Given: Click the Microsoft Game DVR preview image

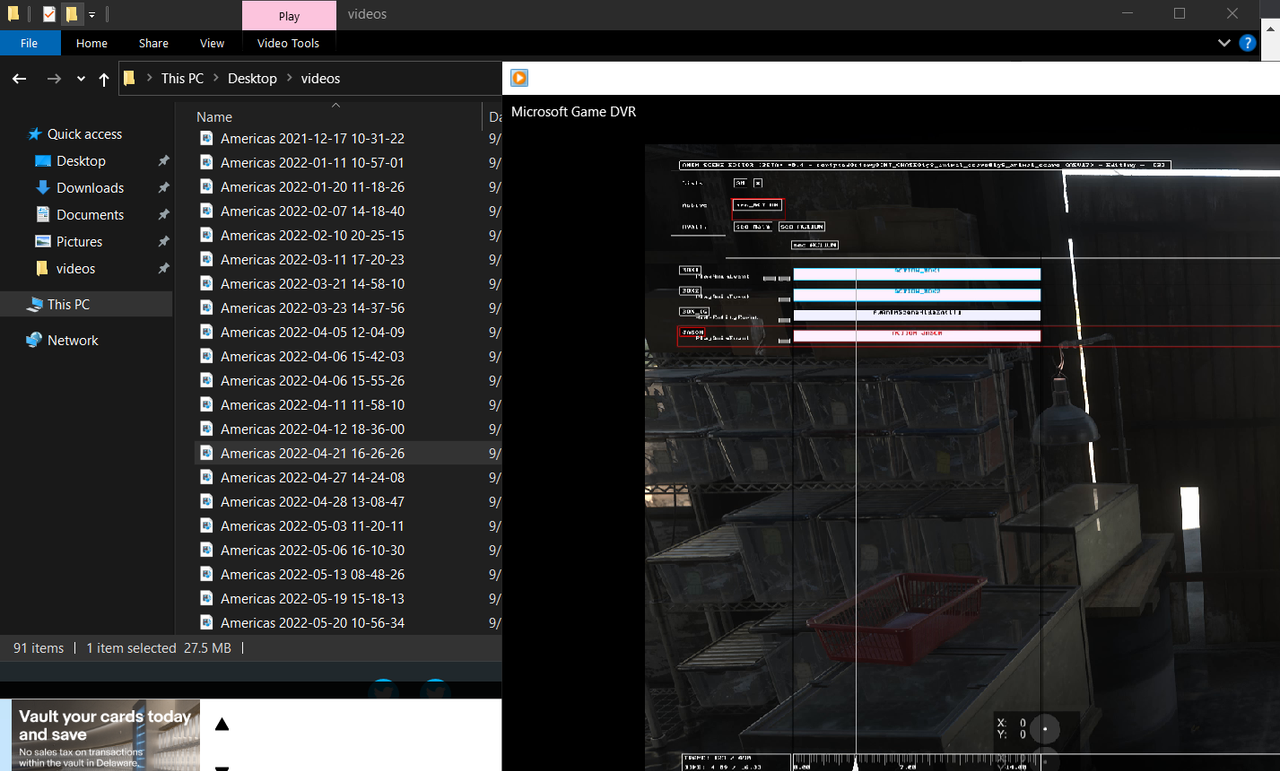Looking at the screenshot, I should 962,457.
